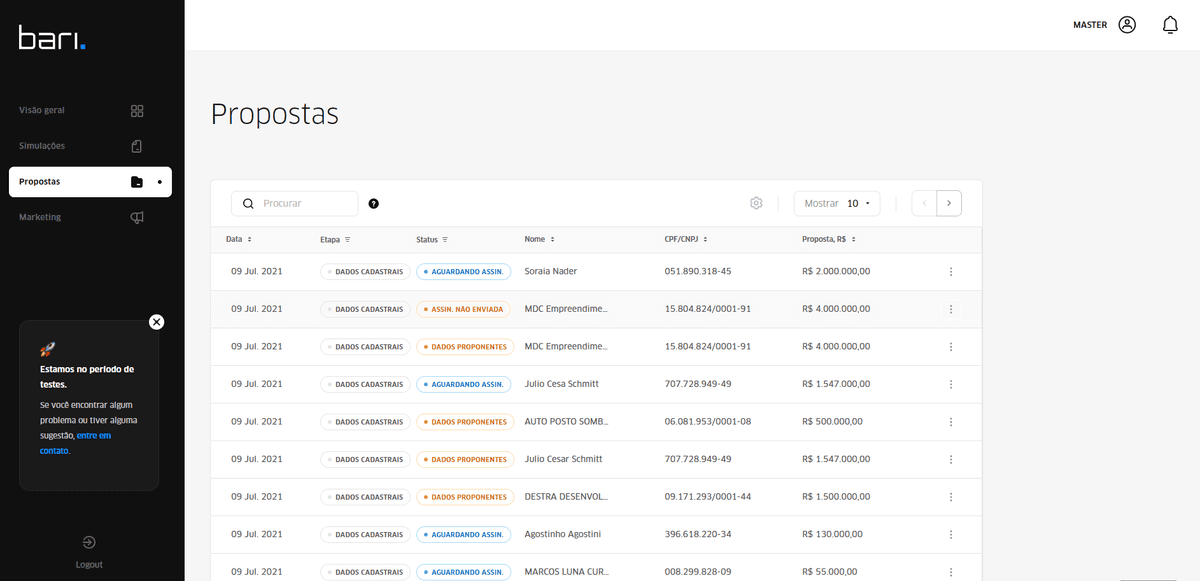Image resolution: width=1200 pixels, height=581 pixels.
Task: Click the help question mark icon
Action: [x=374, y=204]
